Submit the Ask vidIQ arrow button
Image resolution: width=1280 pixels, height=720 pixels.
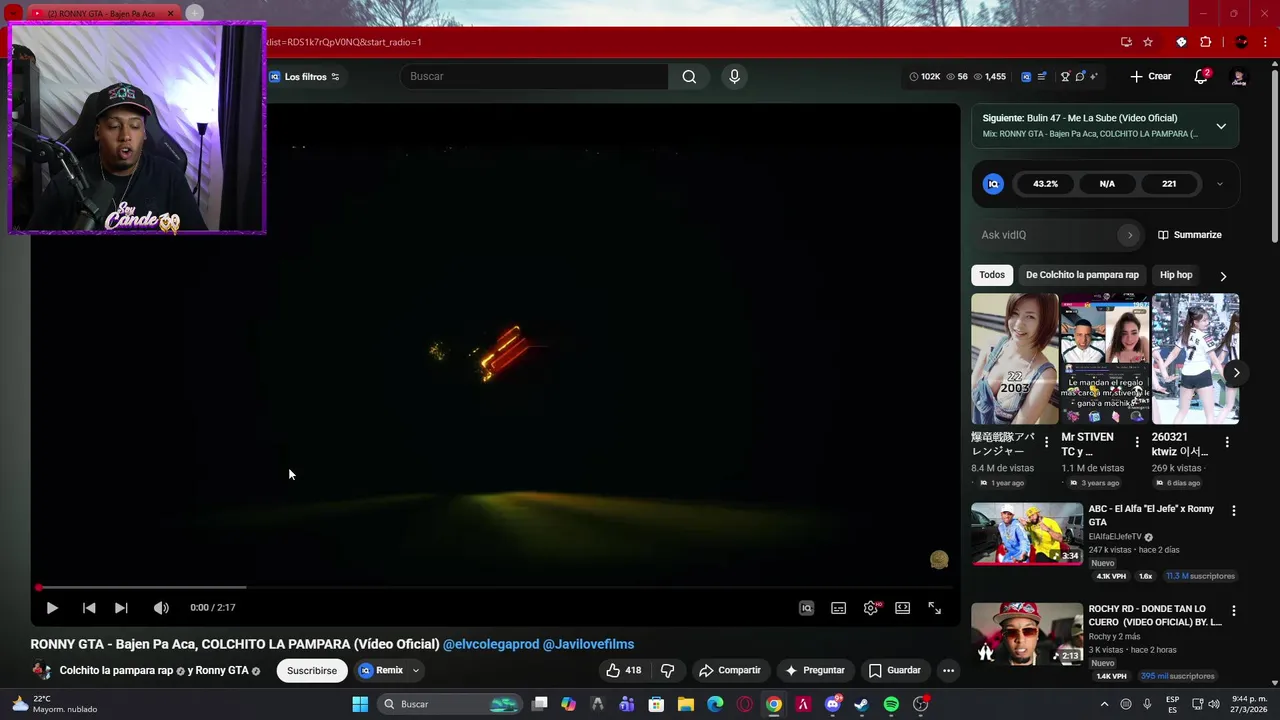[1130, 235]
